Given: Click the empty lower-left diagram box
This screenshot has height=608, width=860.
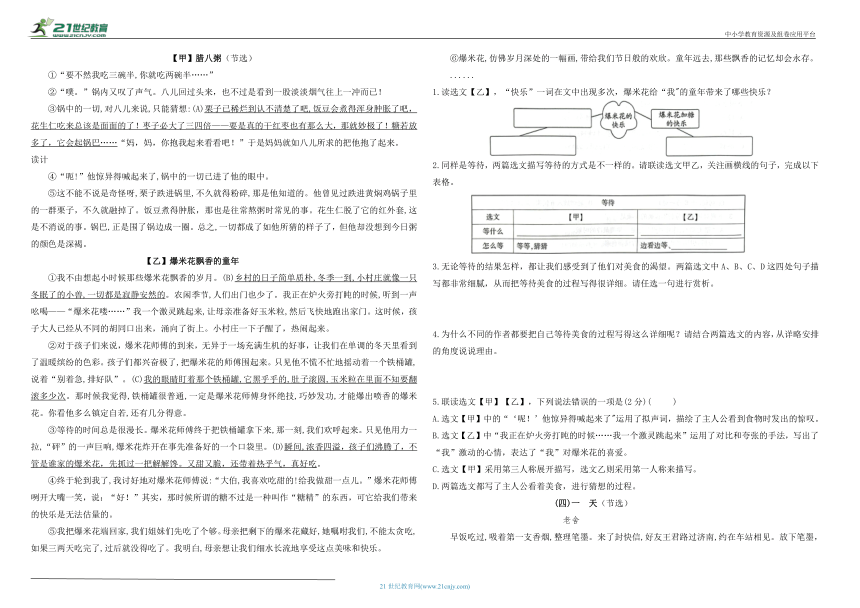Looking at the screenshot, I should [533, 146].
